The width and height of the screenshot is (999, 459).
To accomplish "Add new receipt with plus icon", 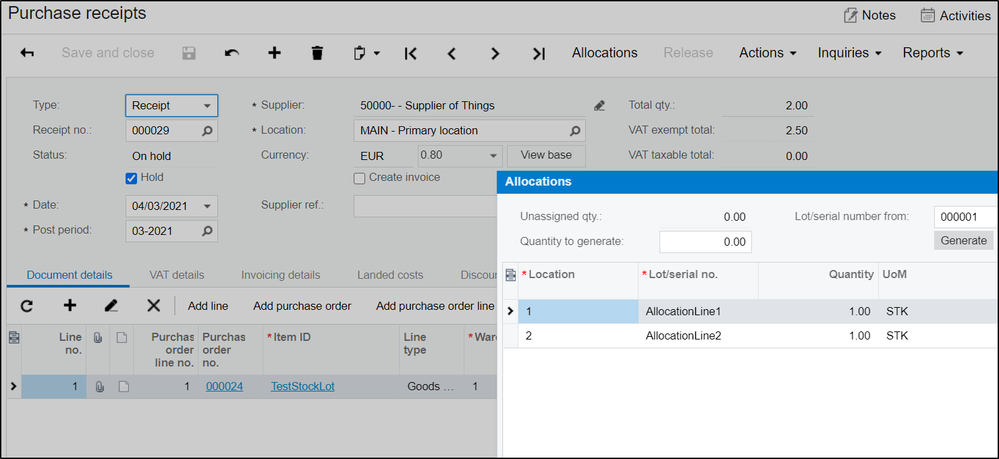I will point(274,53).
